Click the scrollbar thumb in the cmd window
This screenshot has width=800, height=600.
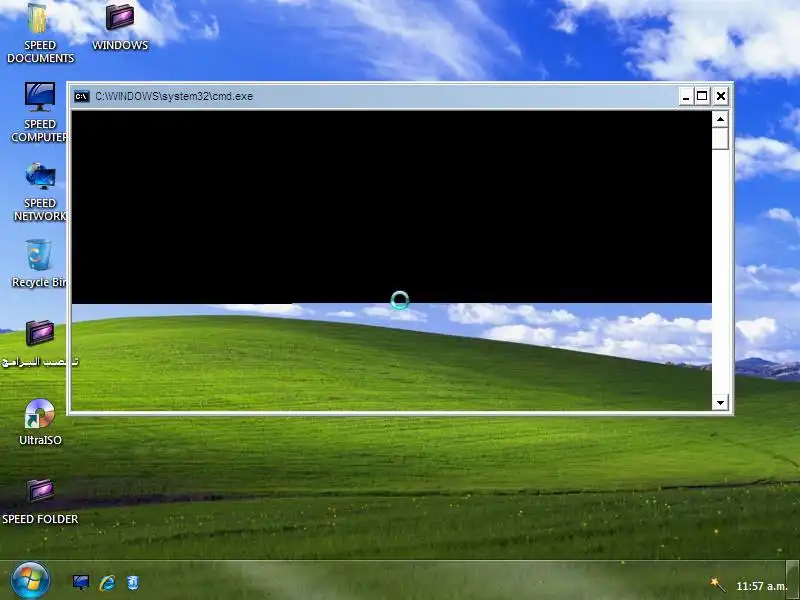pyautogui.click(x=720, y=138)
